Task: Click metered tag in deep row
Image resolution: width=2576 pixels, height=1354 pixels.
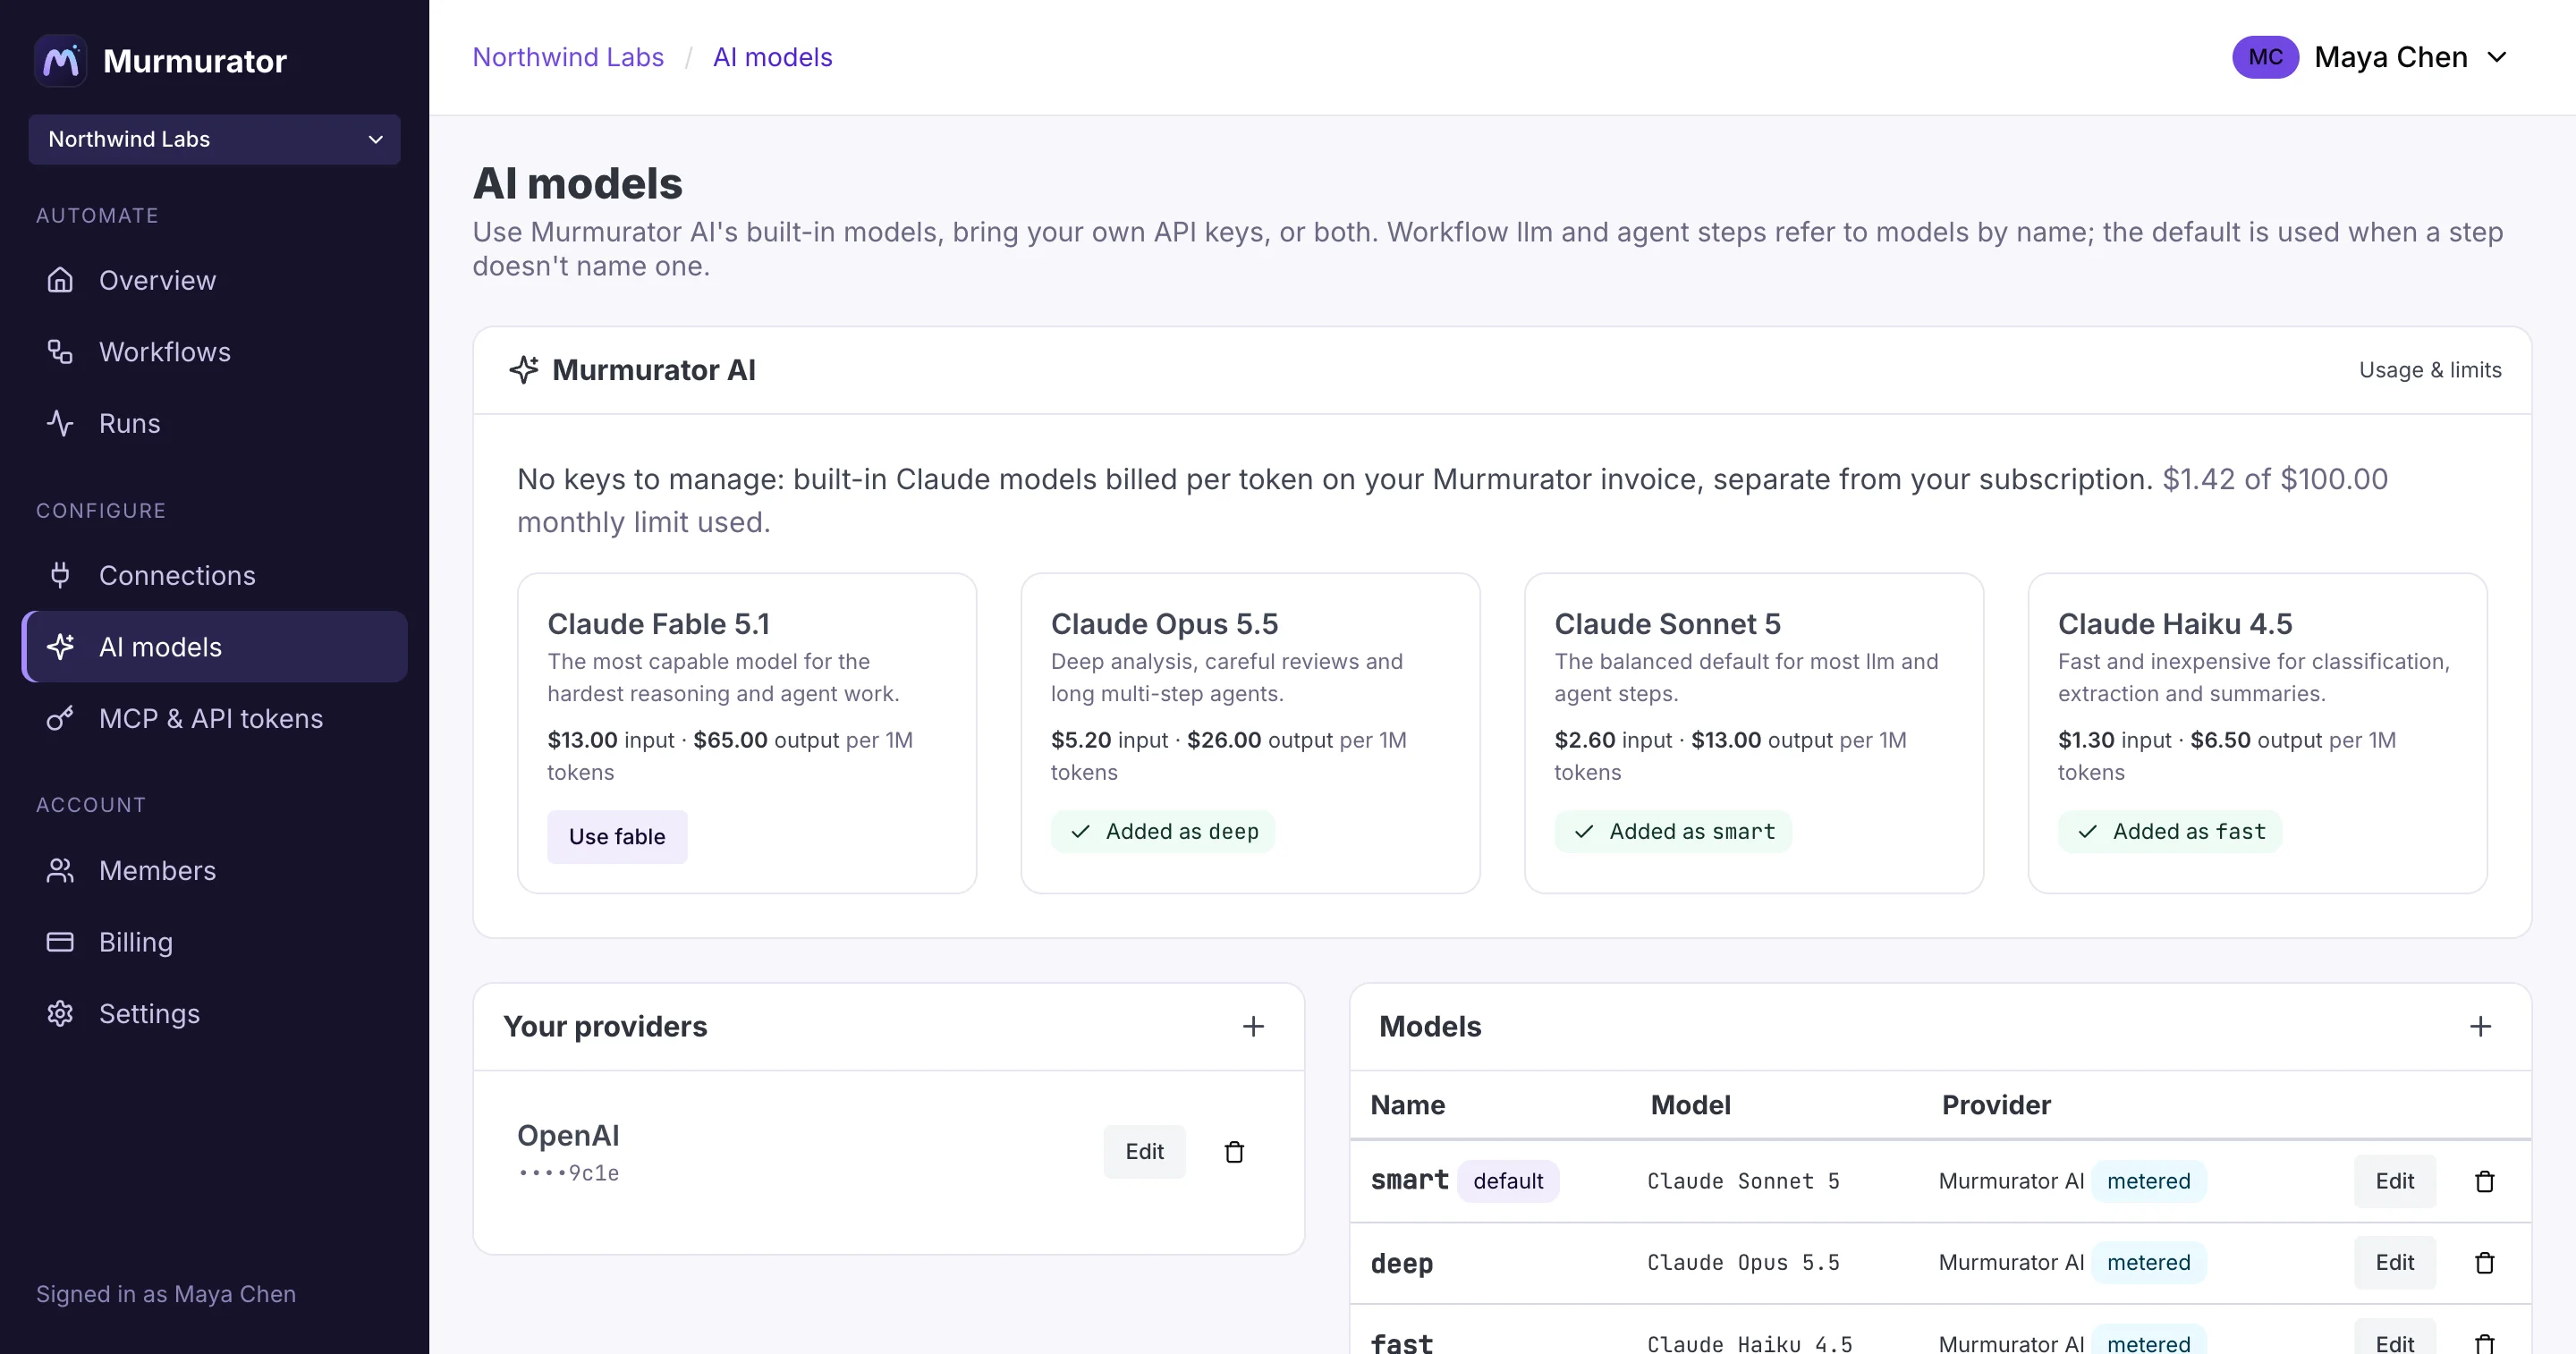Action: pos(2148,1262)
